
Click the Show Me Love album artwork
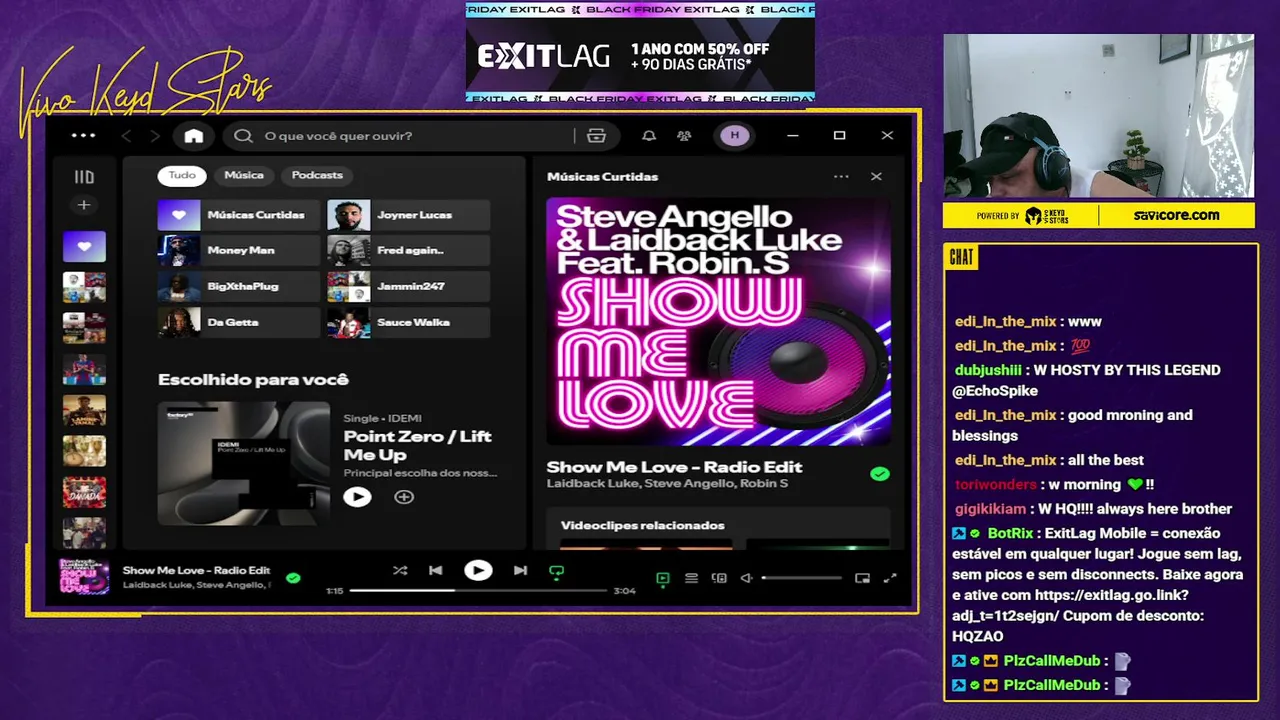[718, 321]
